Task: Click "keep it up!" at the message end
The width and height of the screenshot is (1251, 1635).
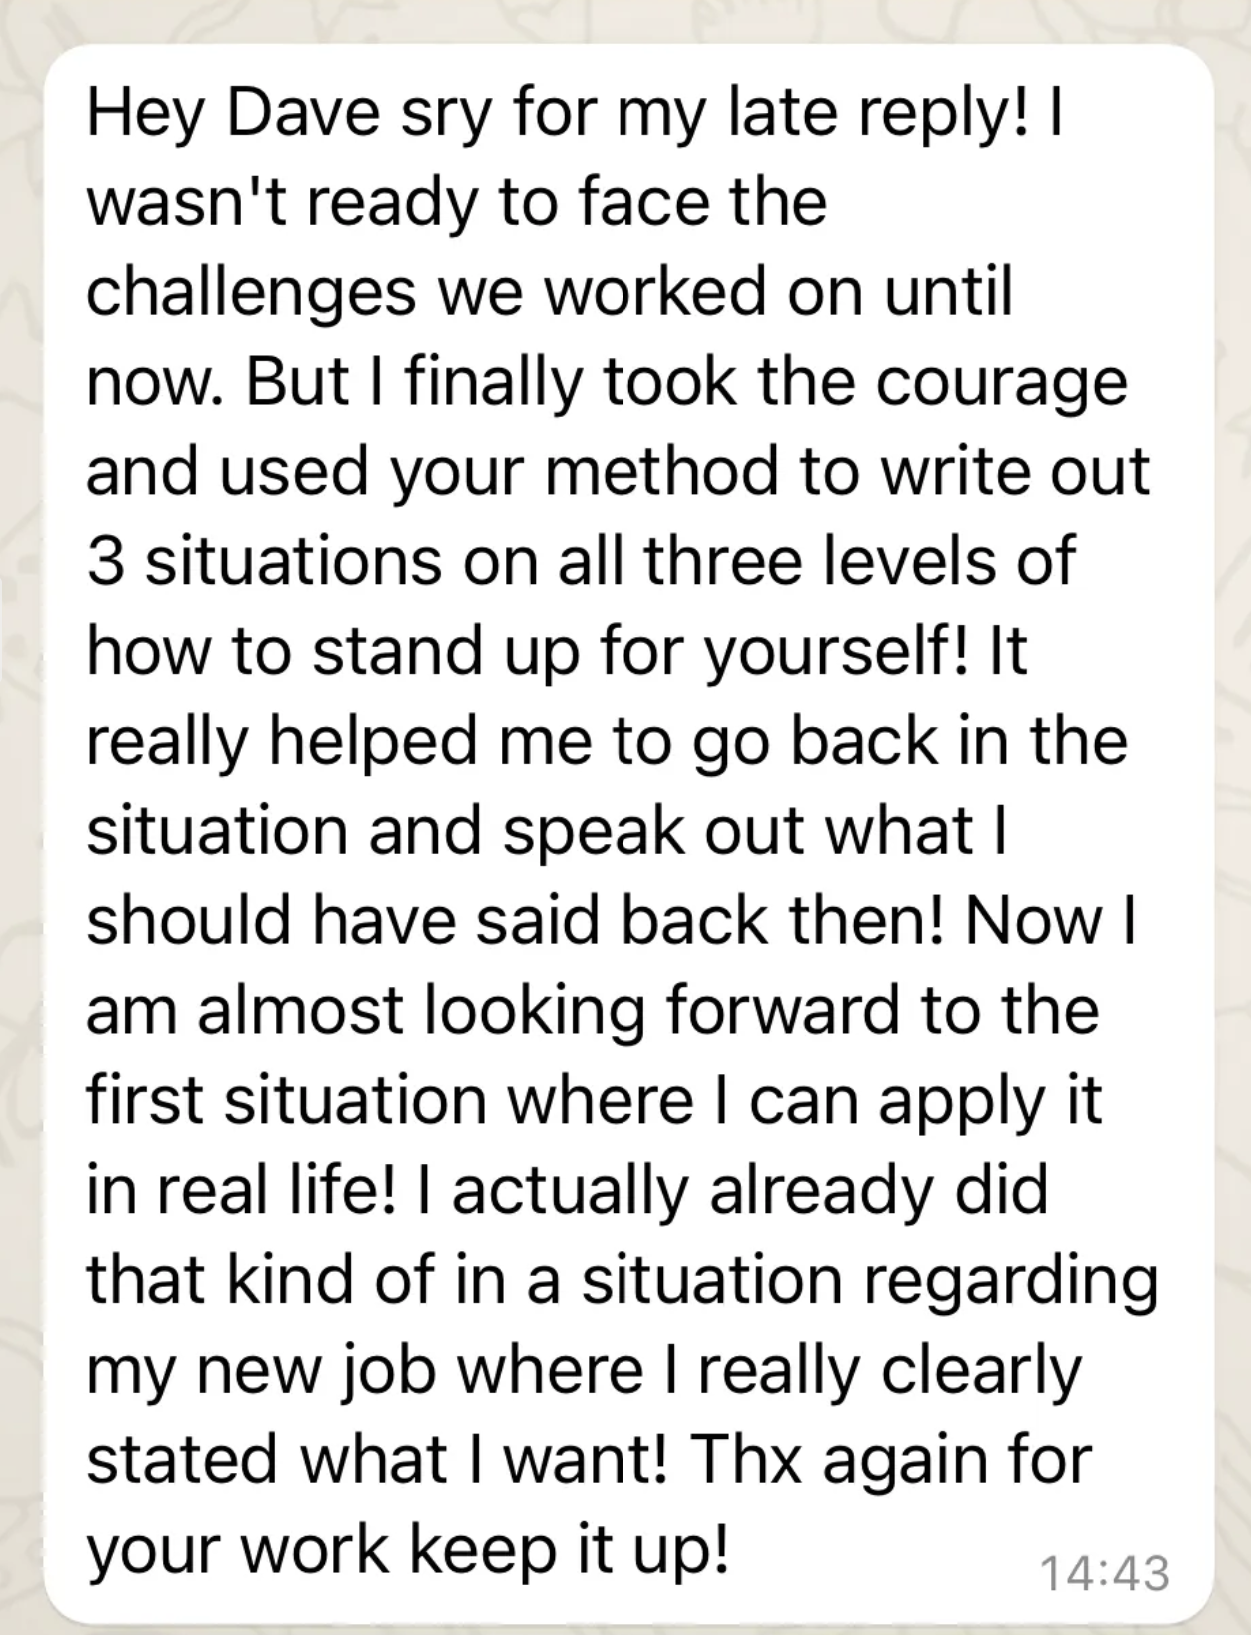Action: tap(568, 1550)
